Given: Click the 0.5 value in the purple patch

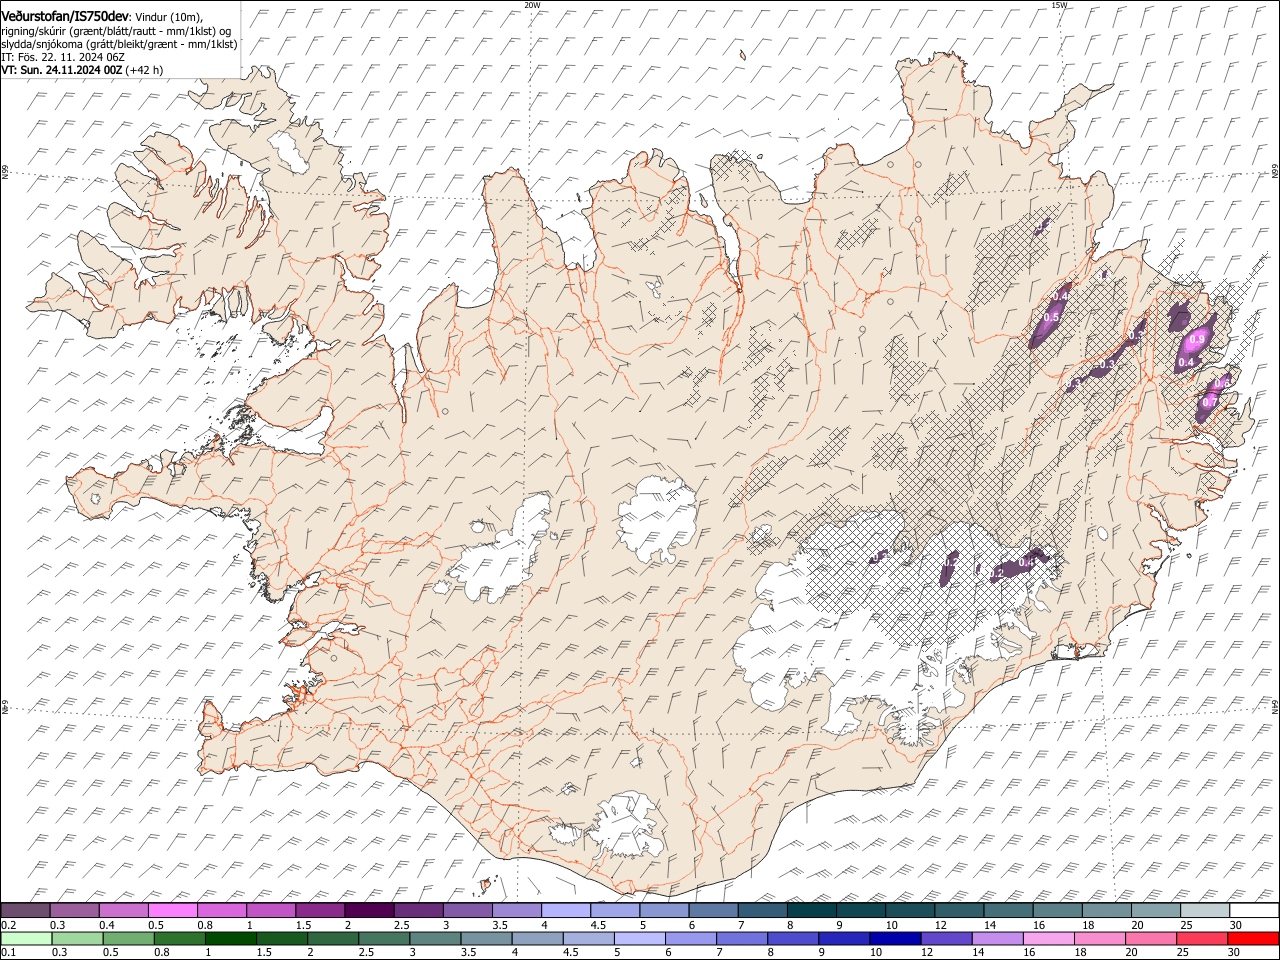Looking at the screenshot, I should pos(1051,318).
